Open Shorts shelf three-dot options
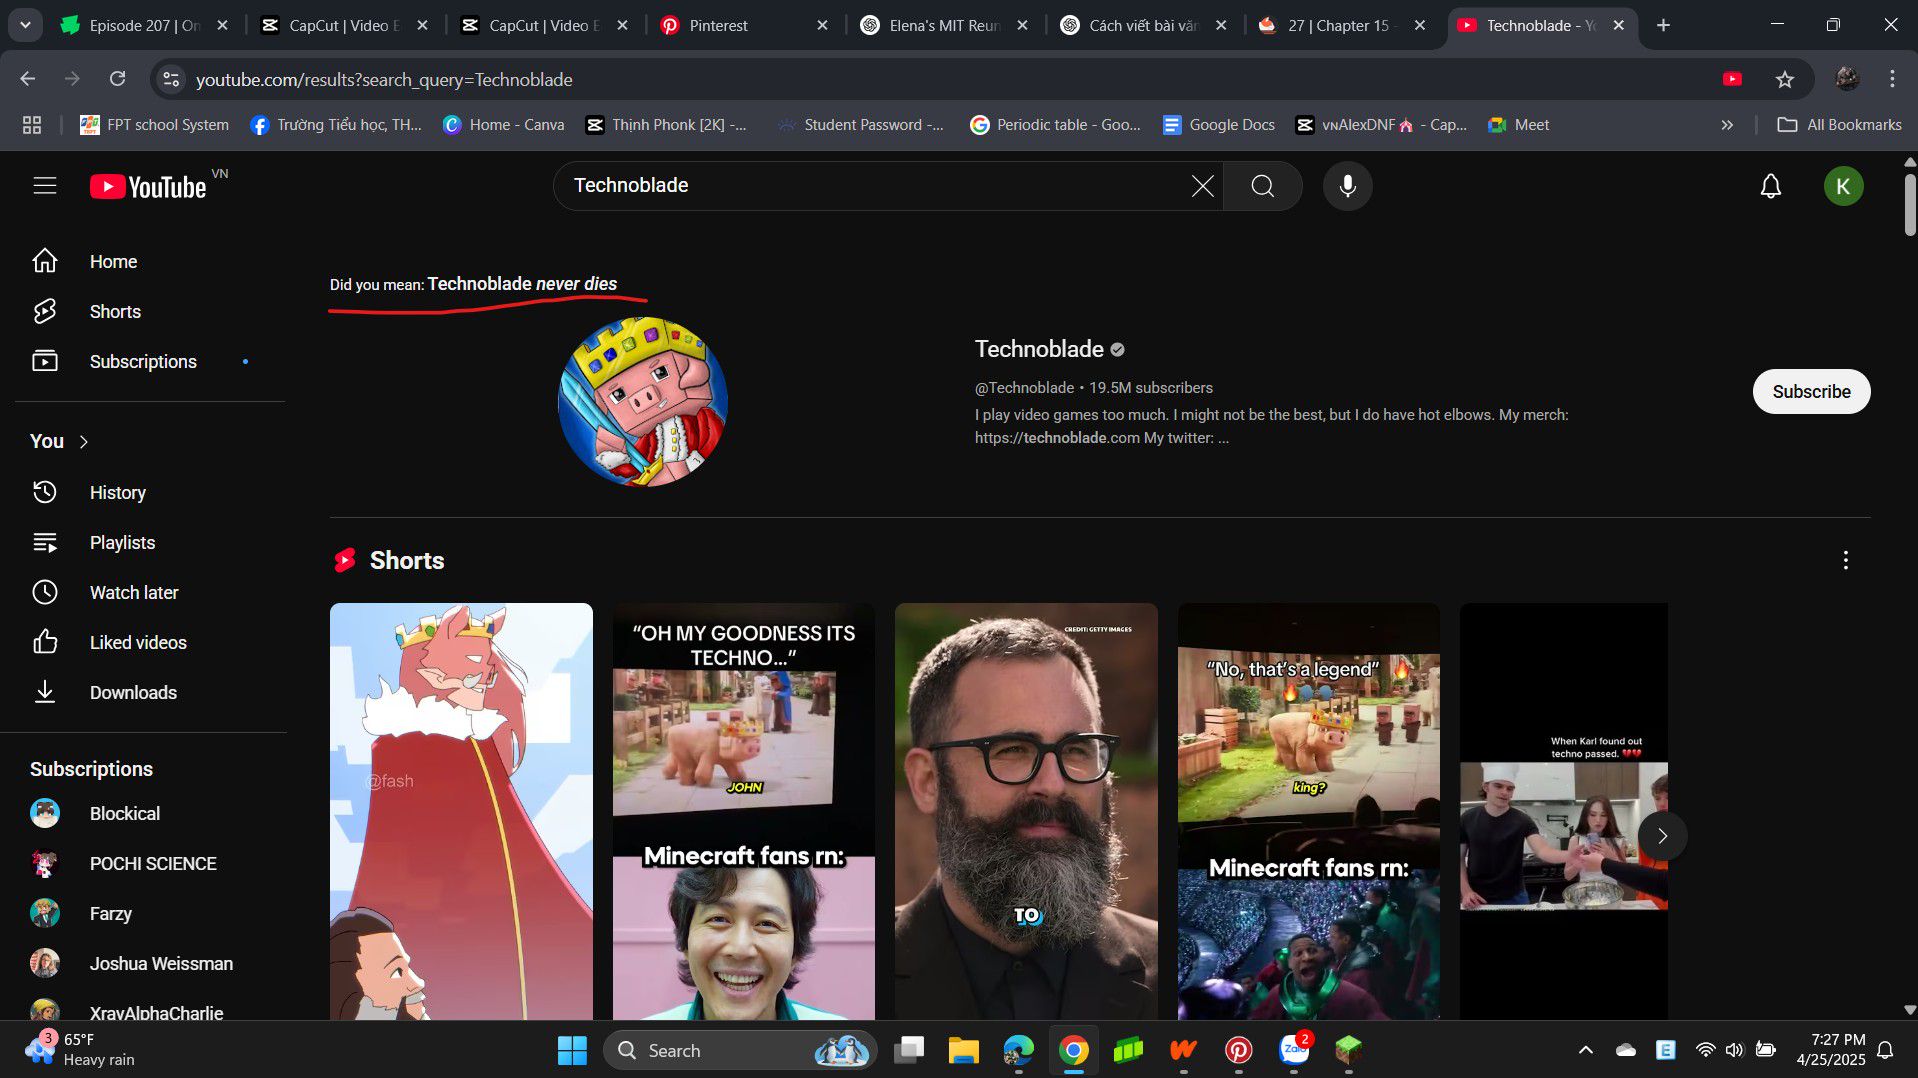 (x=1845, y=560)
